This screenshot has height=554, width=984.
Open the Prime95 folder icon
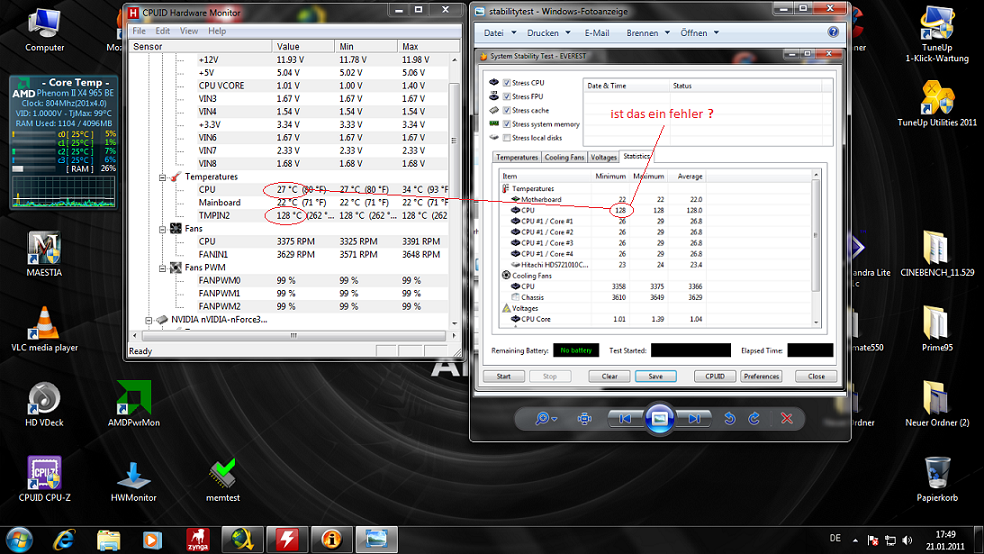[937, 328]
